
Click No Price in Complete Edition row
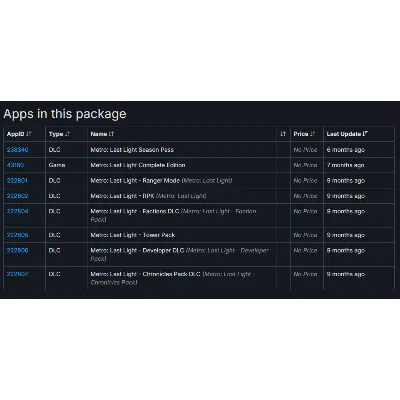[305, 165]
